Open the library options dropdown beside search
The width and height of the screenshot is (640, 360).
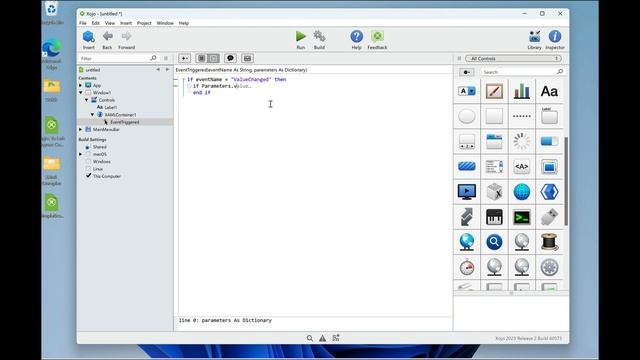(467, 72)
